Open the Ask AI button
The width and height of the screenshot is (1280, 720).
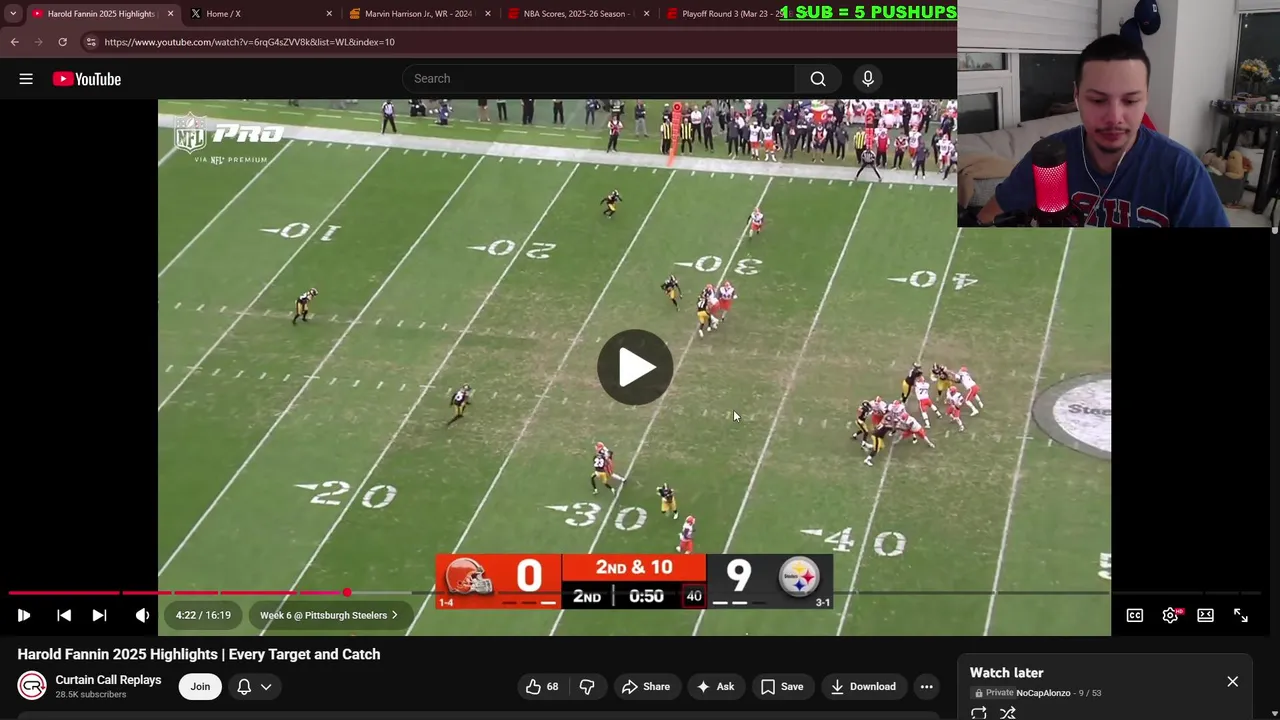pyautogui.click(x=715, y=686)
